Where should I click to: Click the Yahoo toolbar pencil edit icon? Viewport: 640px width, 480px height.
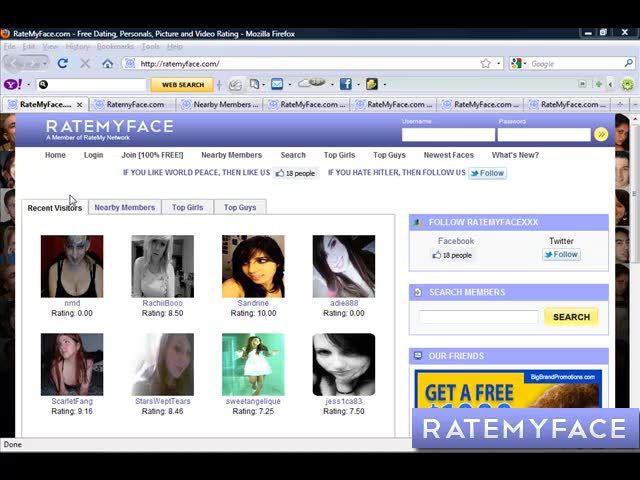click(x=235, y=84)
